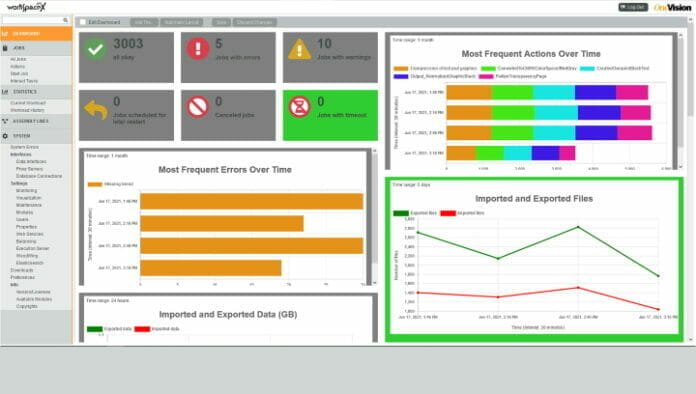Click the red exclamation jobs with errors icon

pos(198,49)
